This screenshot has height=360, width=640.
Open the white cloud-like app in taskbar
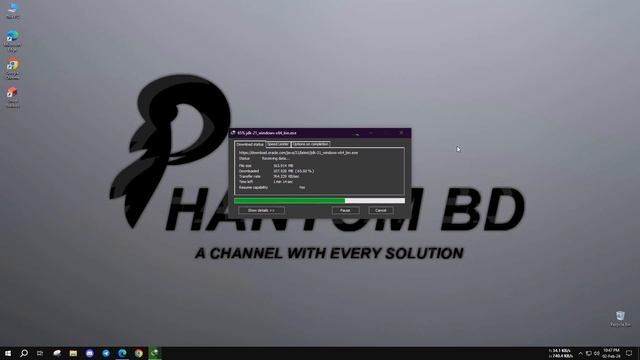click(57, 353)
